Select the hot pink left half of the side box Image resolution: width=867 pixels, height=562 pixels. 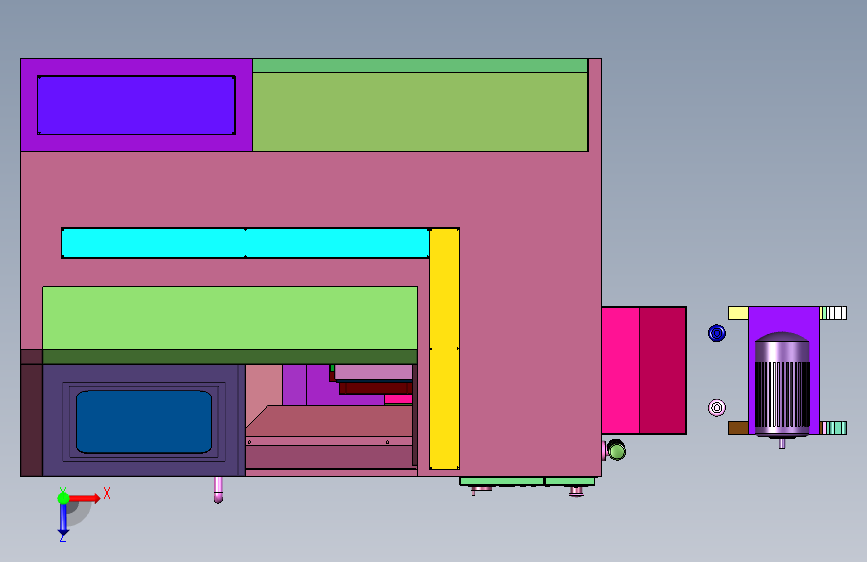620,371
